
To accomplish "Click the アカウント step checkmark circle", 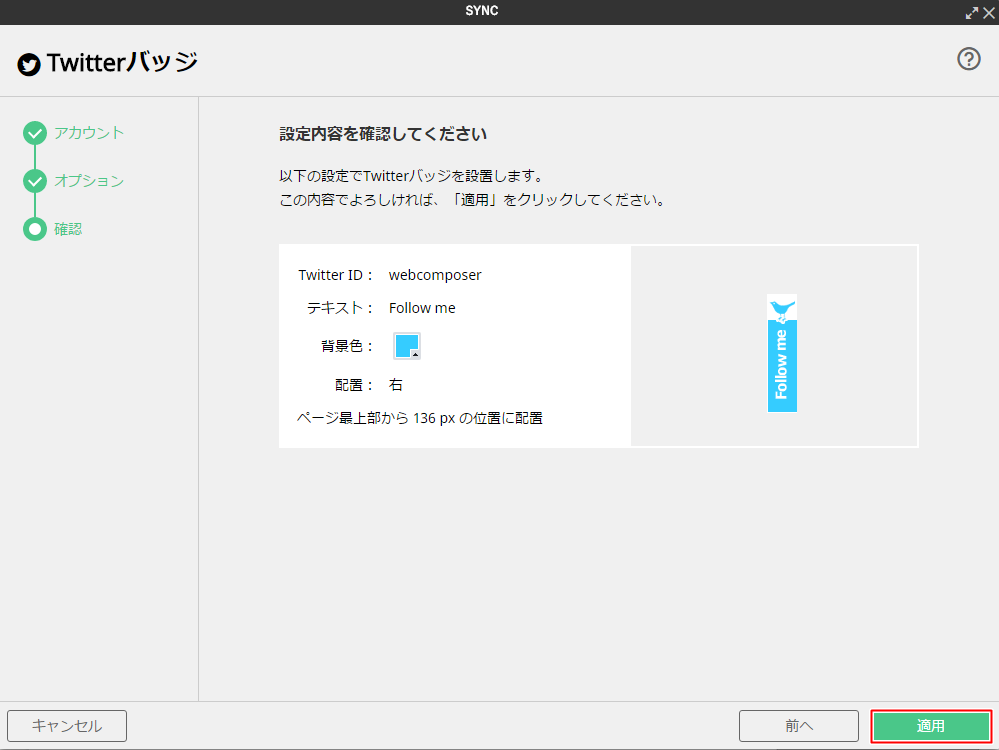I will (x=35, y=133).
